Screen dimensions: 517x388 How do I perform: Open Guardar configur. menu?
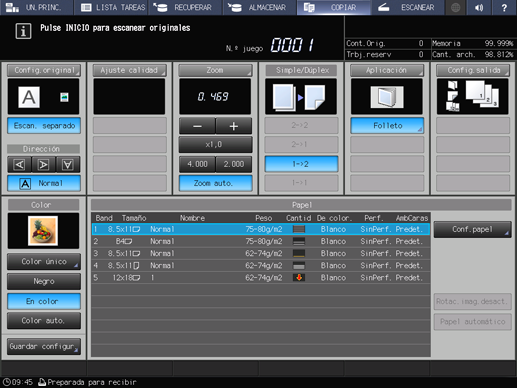point(44,347)
